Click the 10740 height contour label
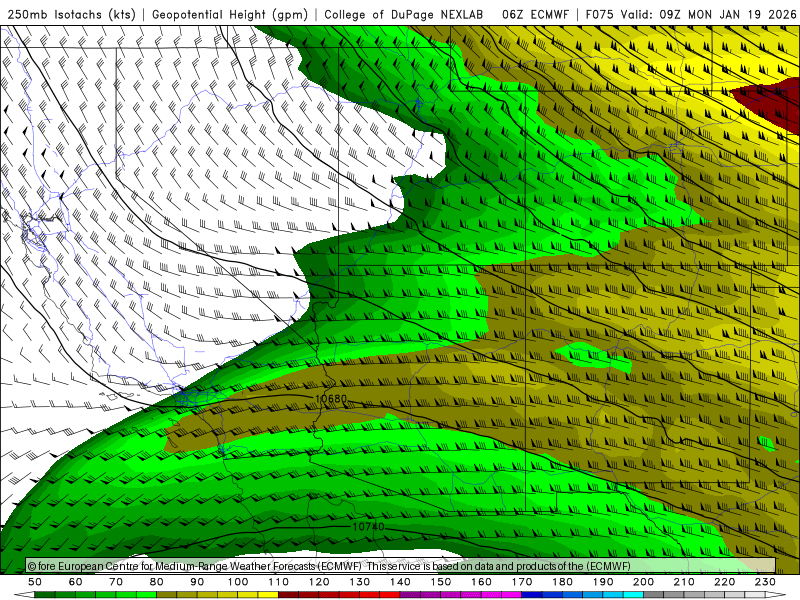This screenshot has width=800, height=600. (x=368, y=526)
